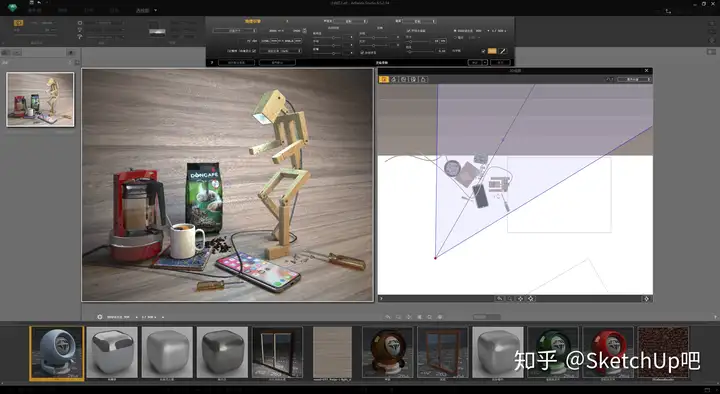
Task: Open the render size dropdown
Action: click(235, 31)
